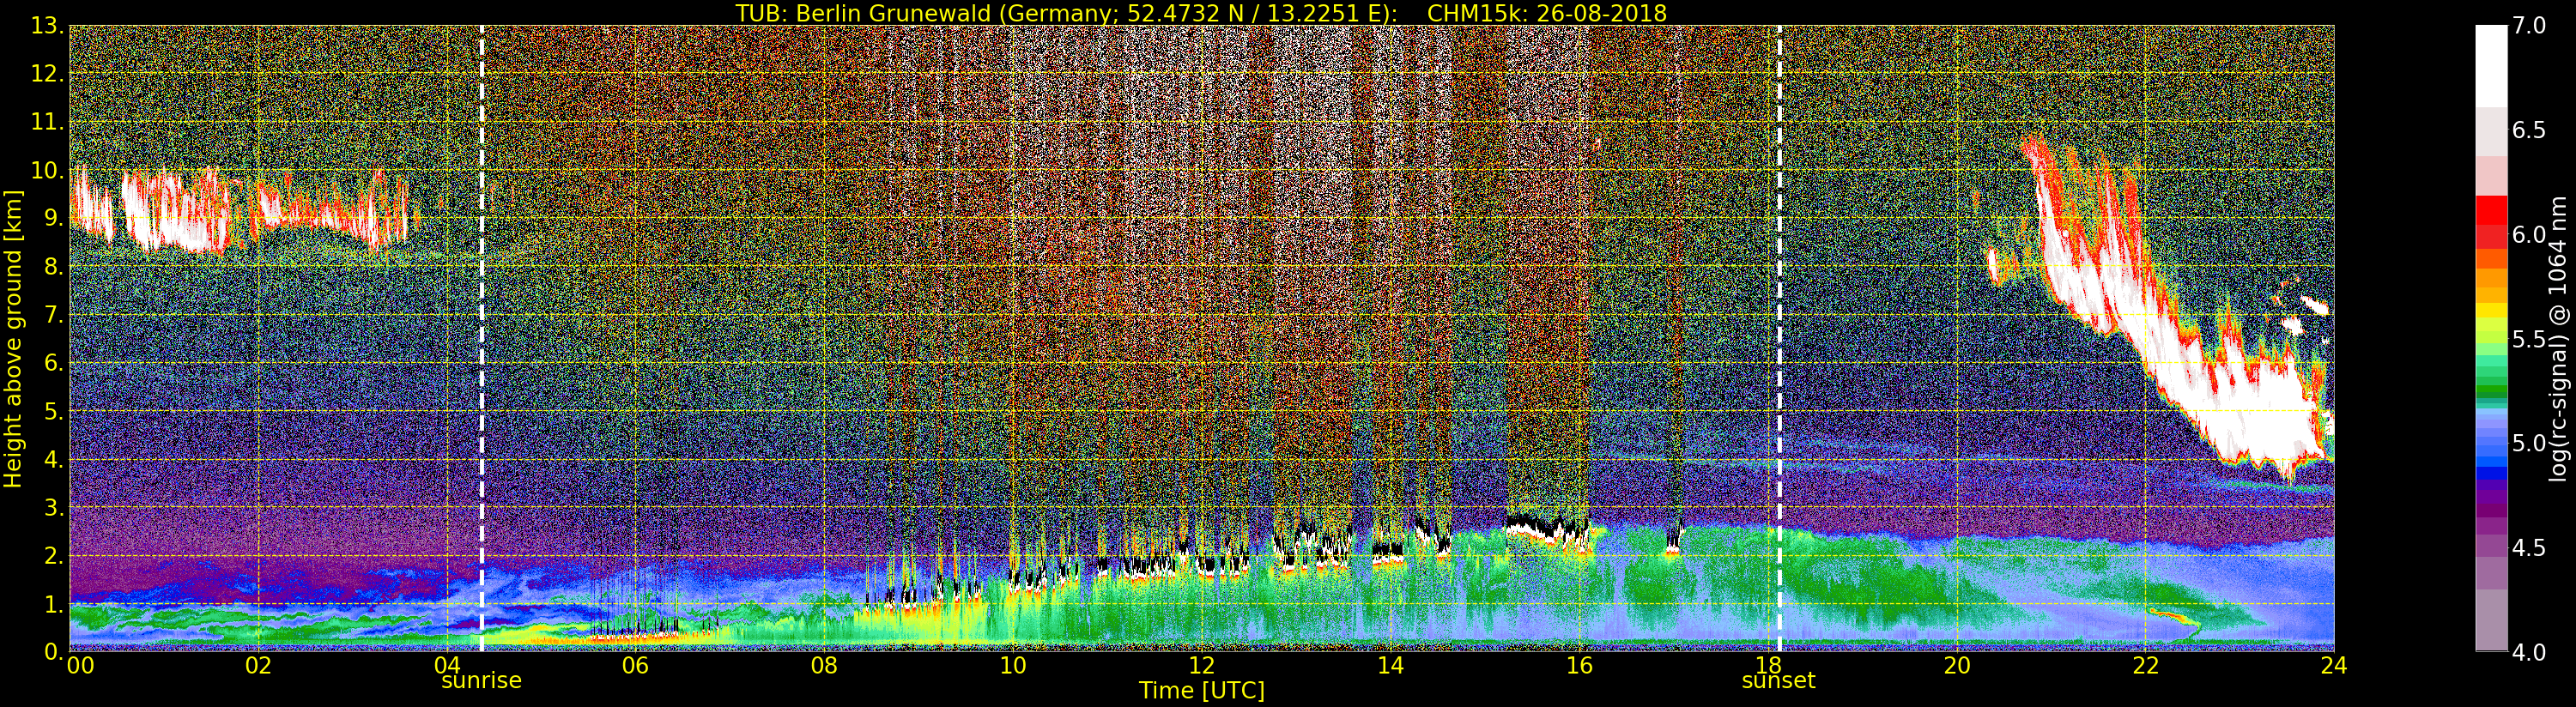Click the '4.' height axis tick label

(x=54, y=460)
